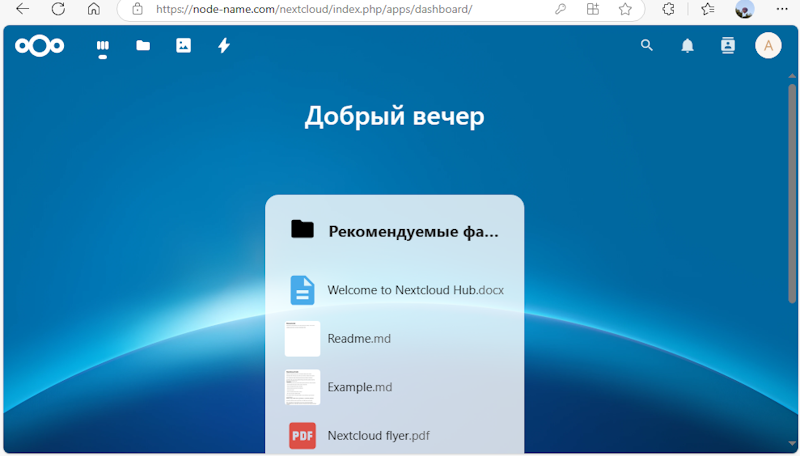Viewport: 800px width, 456px height.
Task: Click the page vertical scrollbar
Action: [x=792, y=194]
